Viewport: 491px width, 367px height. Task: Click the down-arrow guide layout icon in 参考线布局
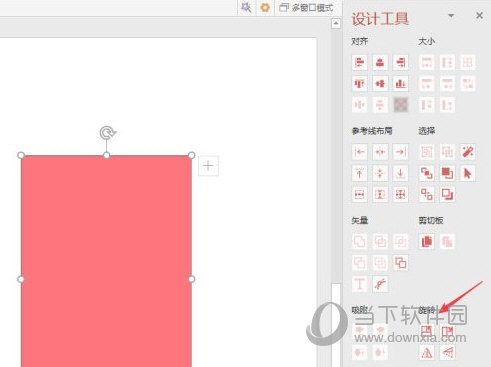tap(400, 173)
